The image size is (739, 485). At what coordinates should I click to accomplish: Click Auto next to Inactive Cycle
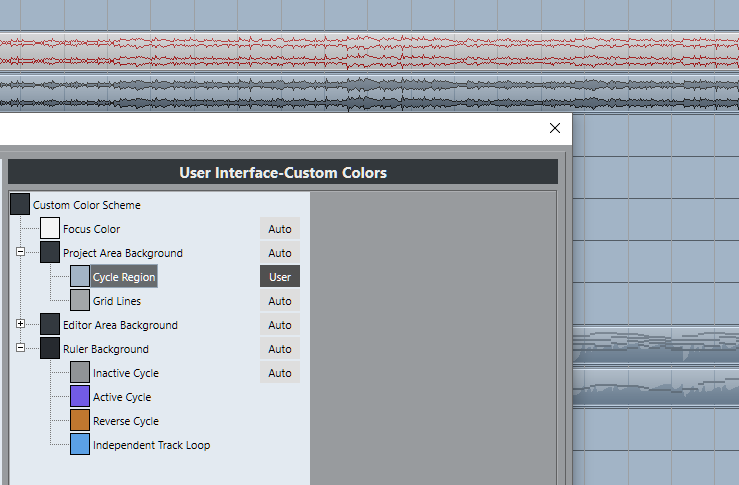point(280,373)
